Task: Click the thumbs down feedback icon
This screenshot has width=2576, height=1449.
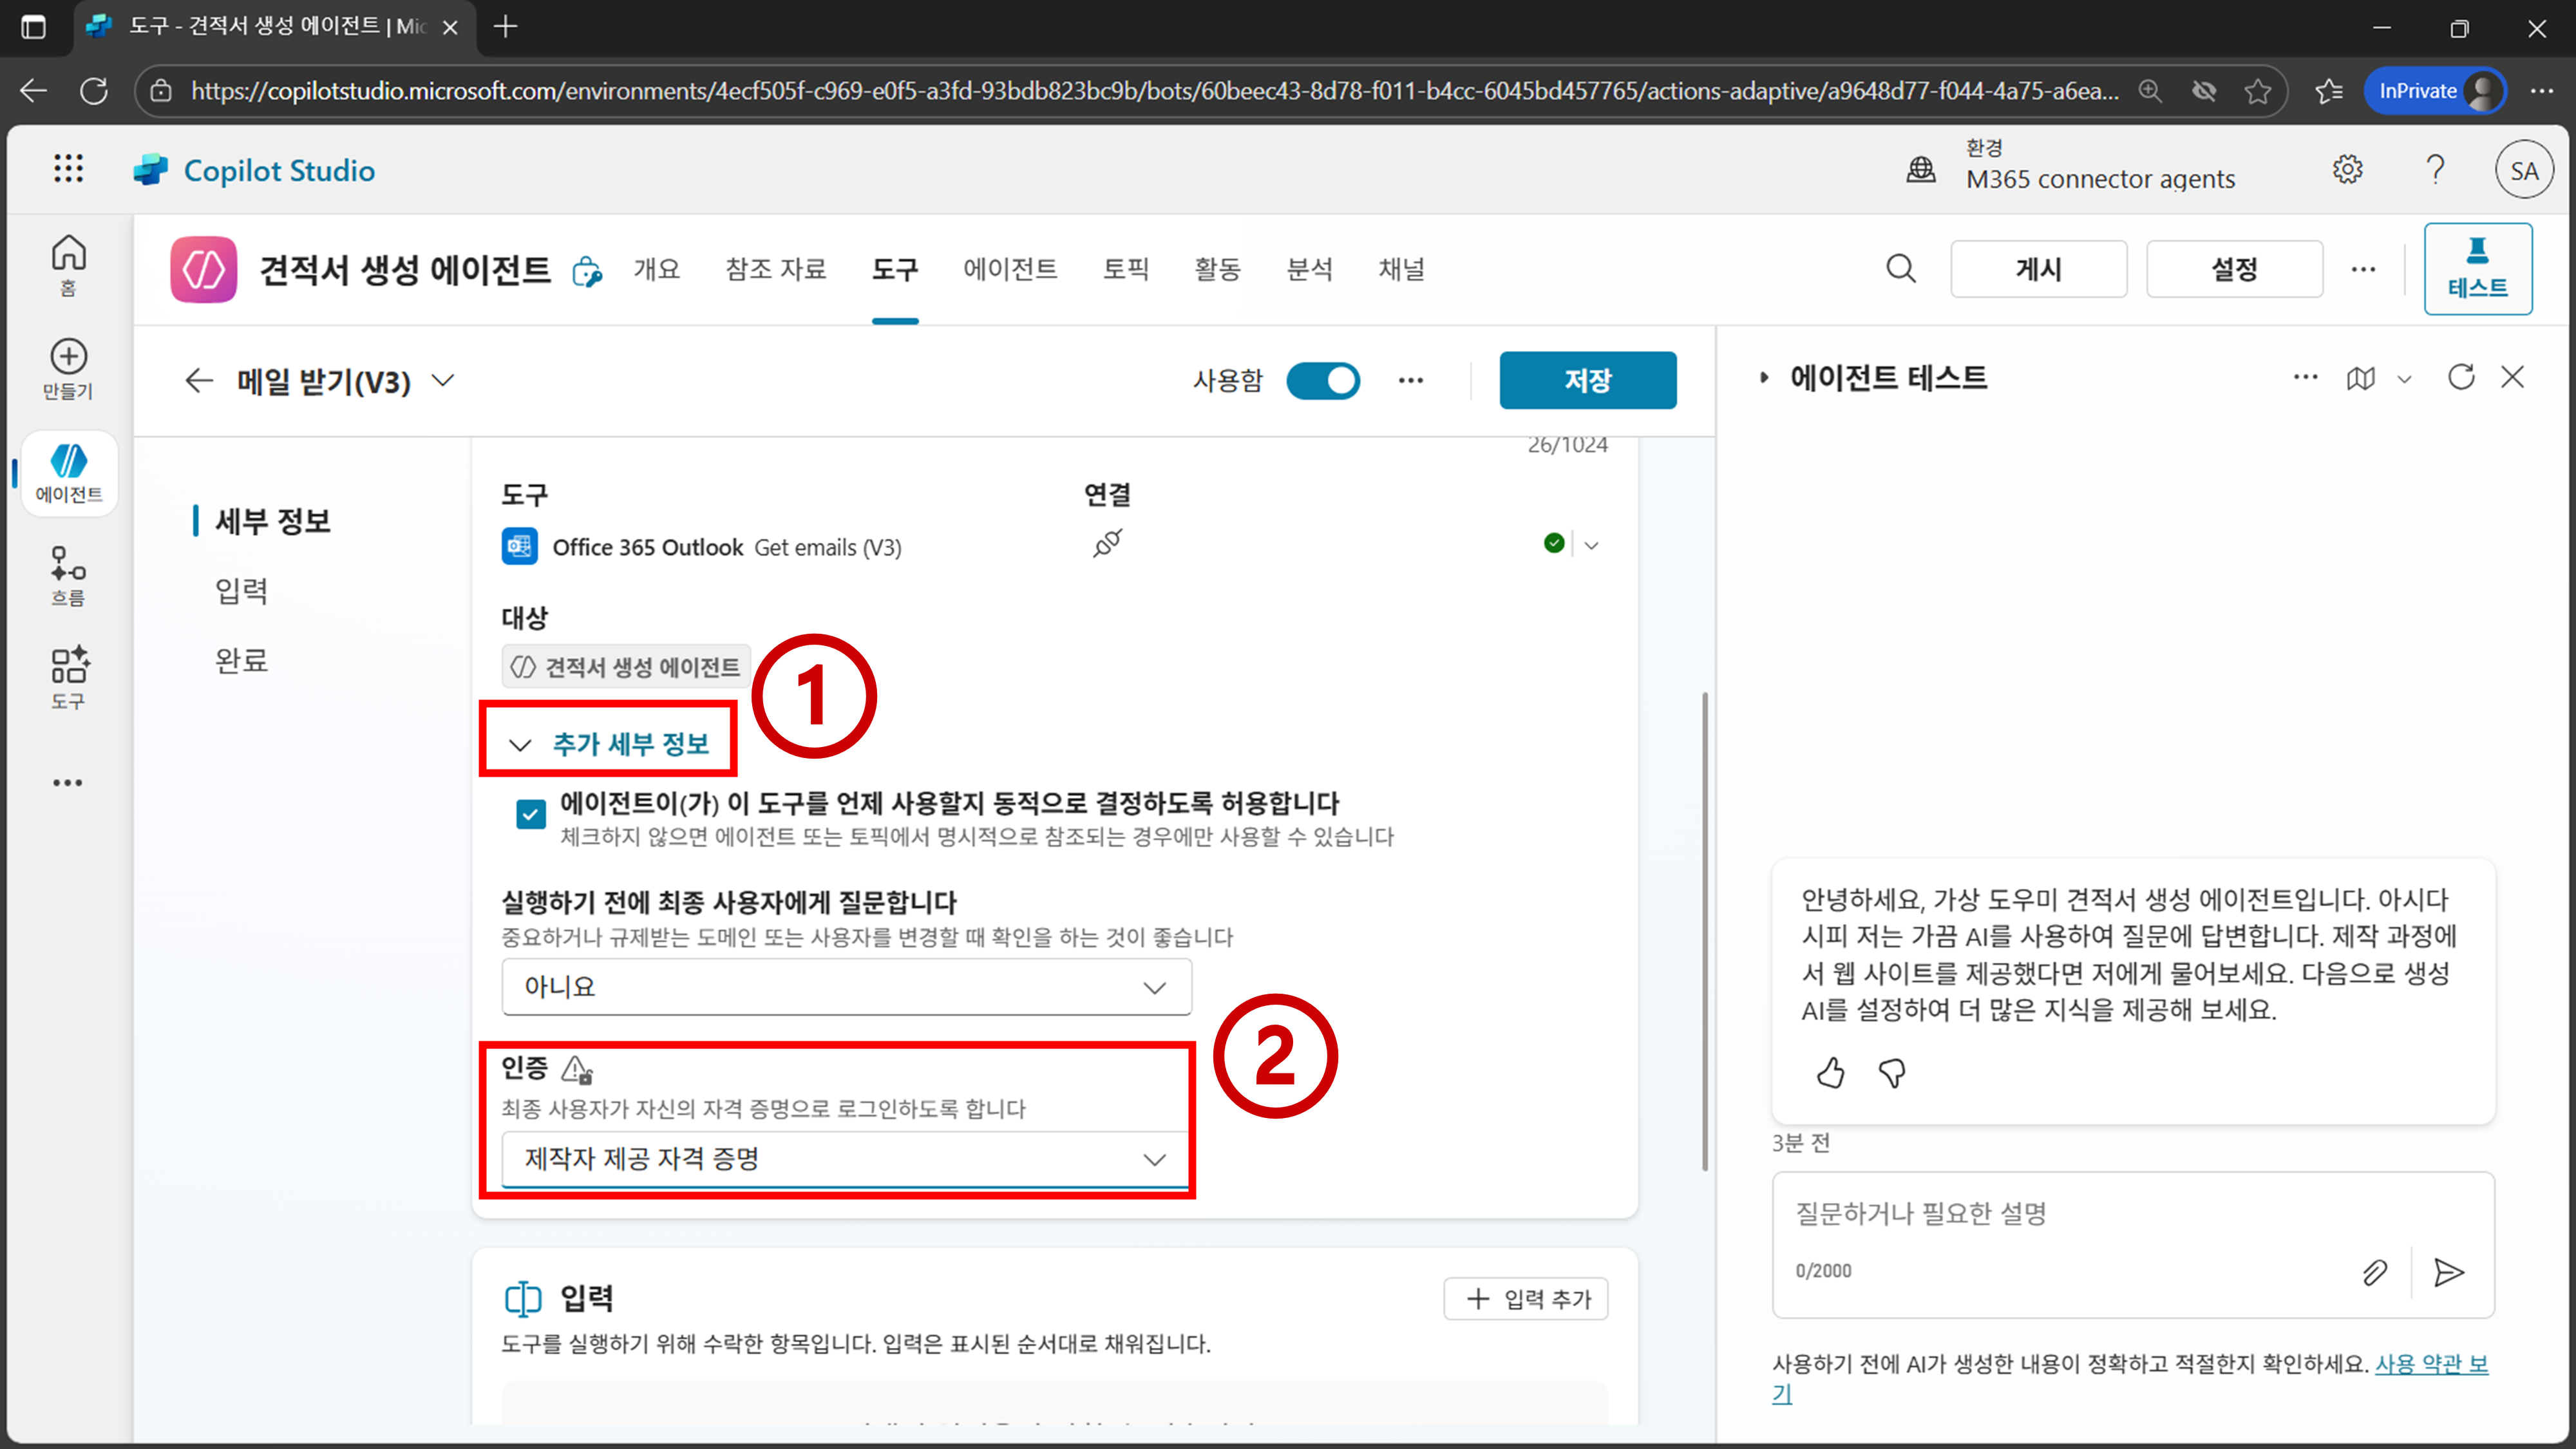Action: (x=1892, y=1073)
